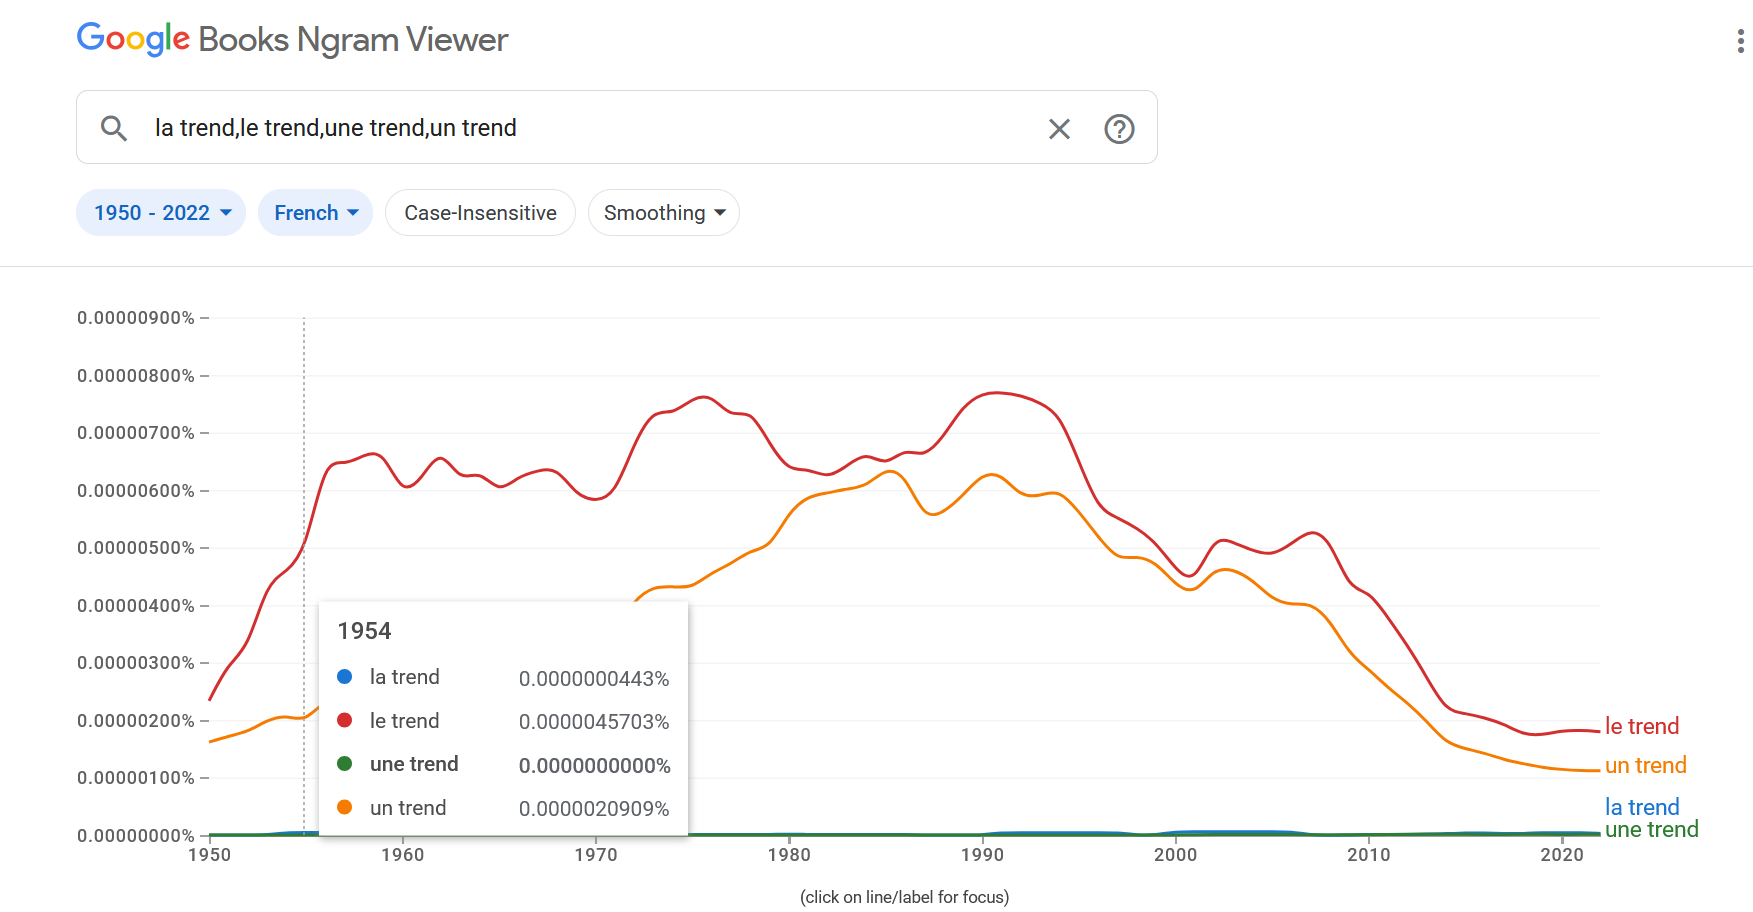Click the 1970 x-axis label
The width and height of the screenshot is (1753, 912).
click(596, 855)
